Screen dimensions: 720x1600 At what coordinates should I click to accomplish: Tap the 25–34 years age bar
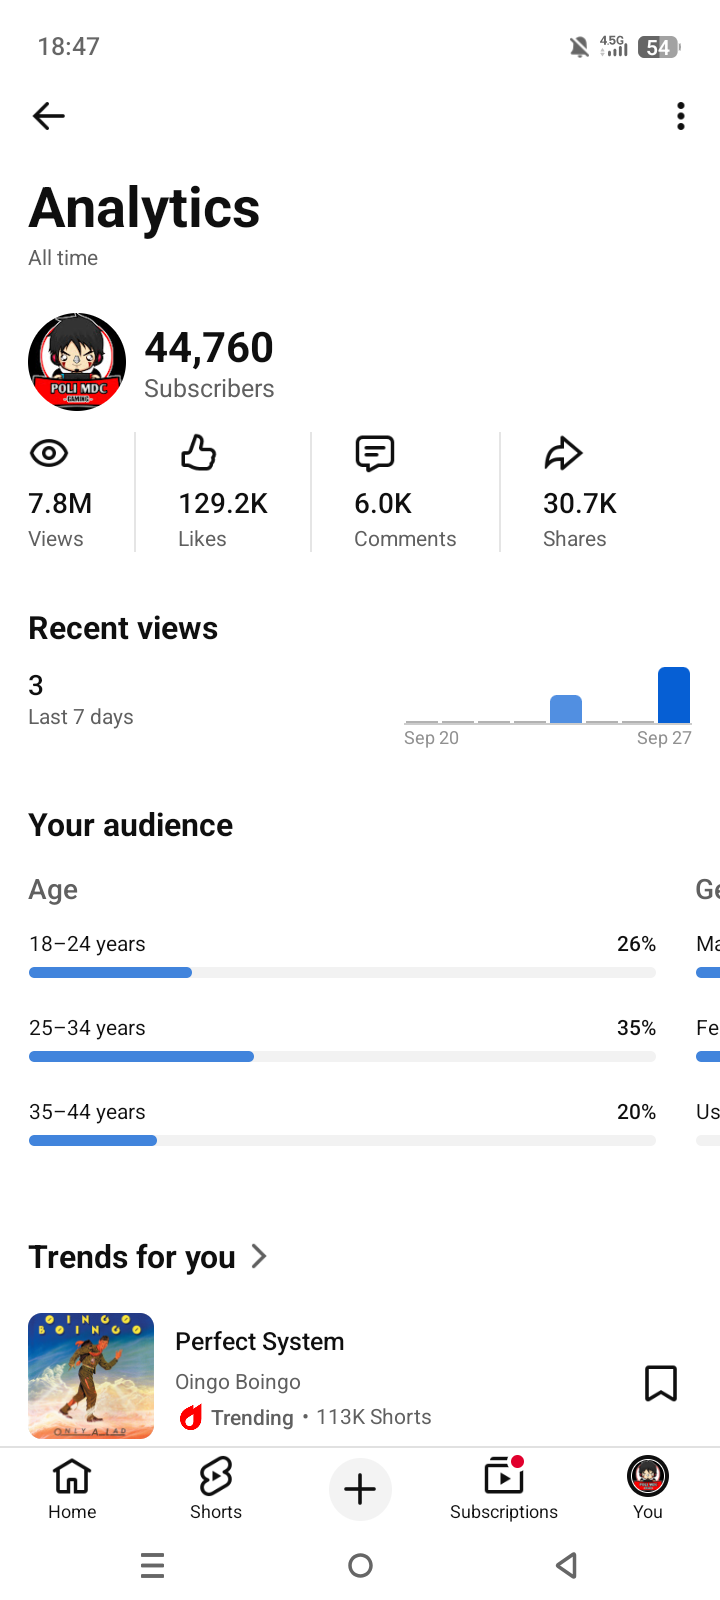342,1057
